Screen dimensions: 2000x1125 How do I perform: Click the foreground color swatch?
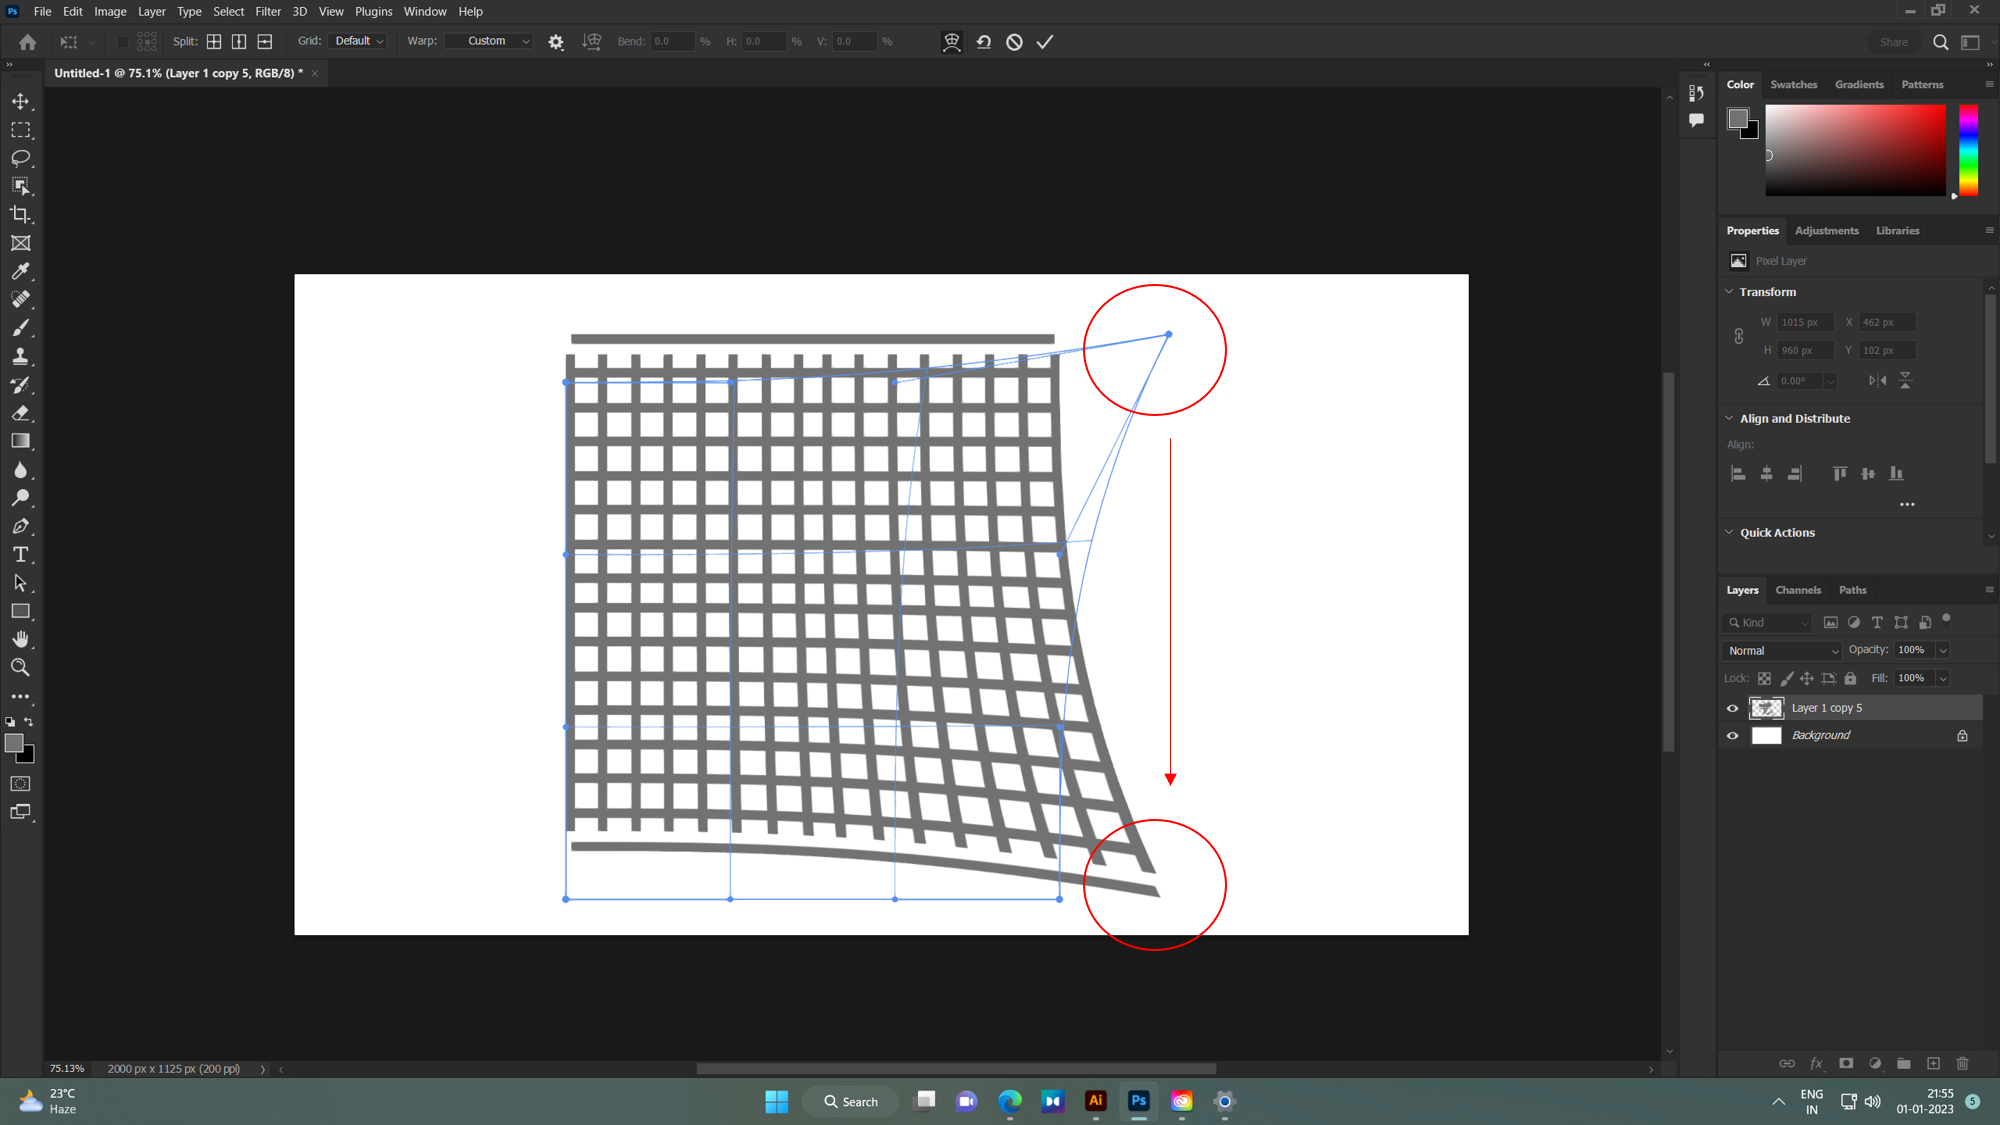15,744
